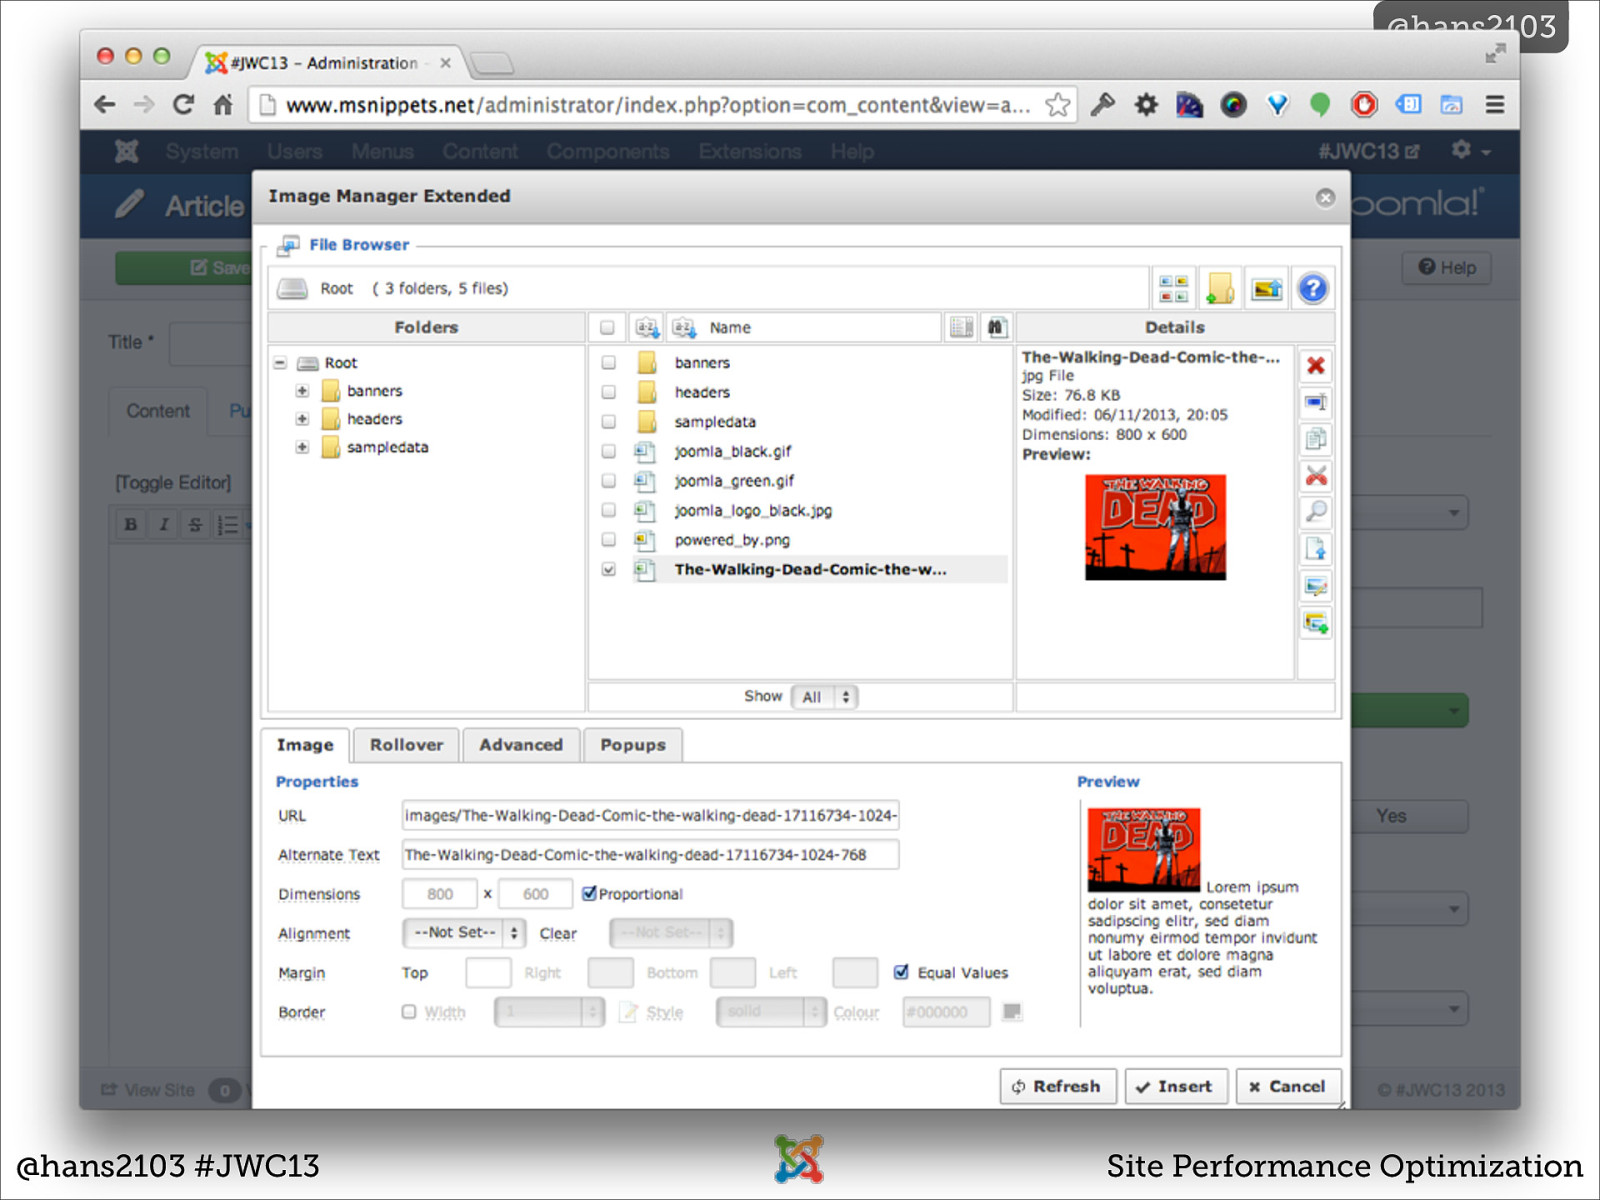Copy the selected file
1600x1200 pixels.
1316,439
